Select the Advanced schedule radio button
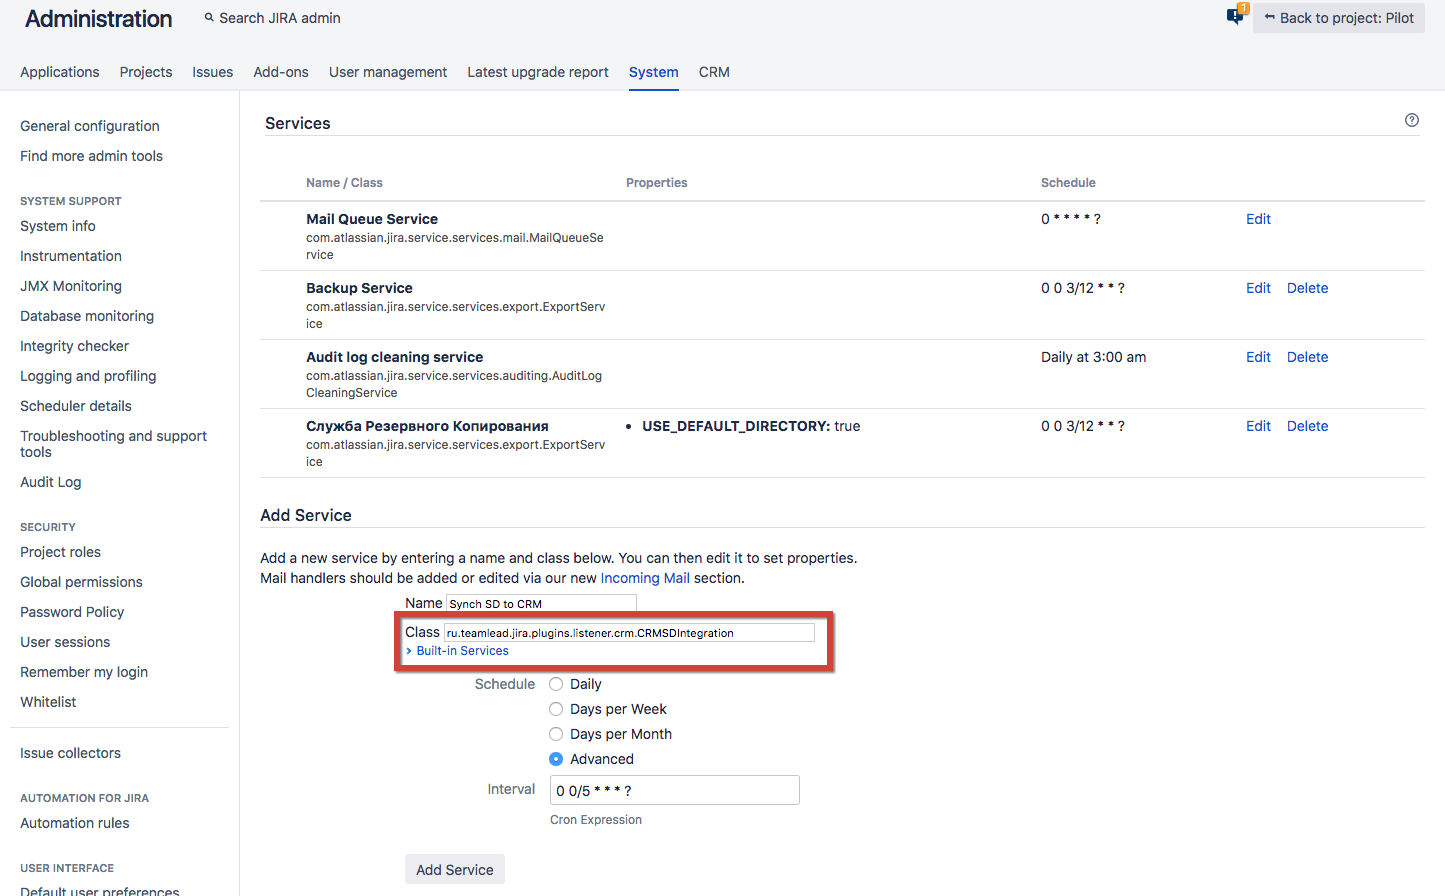This screenshot has height=896, width=1445. pos(556,759)
